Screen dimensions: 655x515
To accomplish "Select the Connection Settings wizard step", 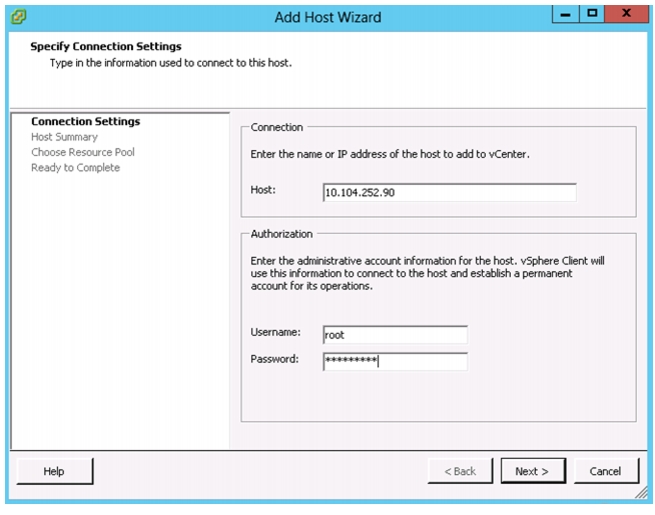I will (x=86, y=122).
